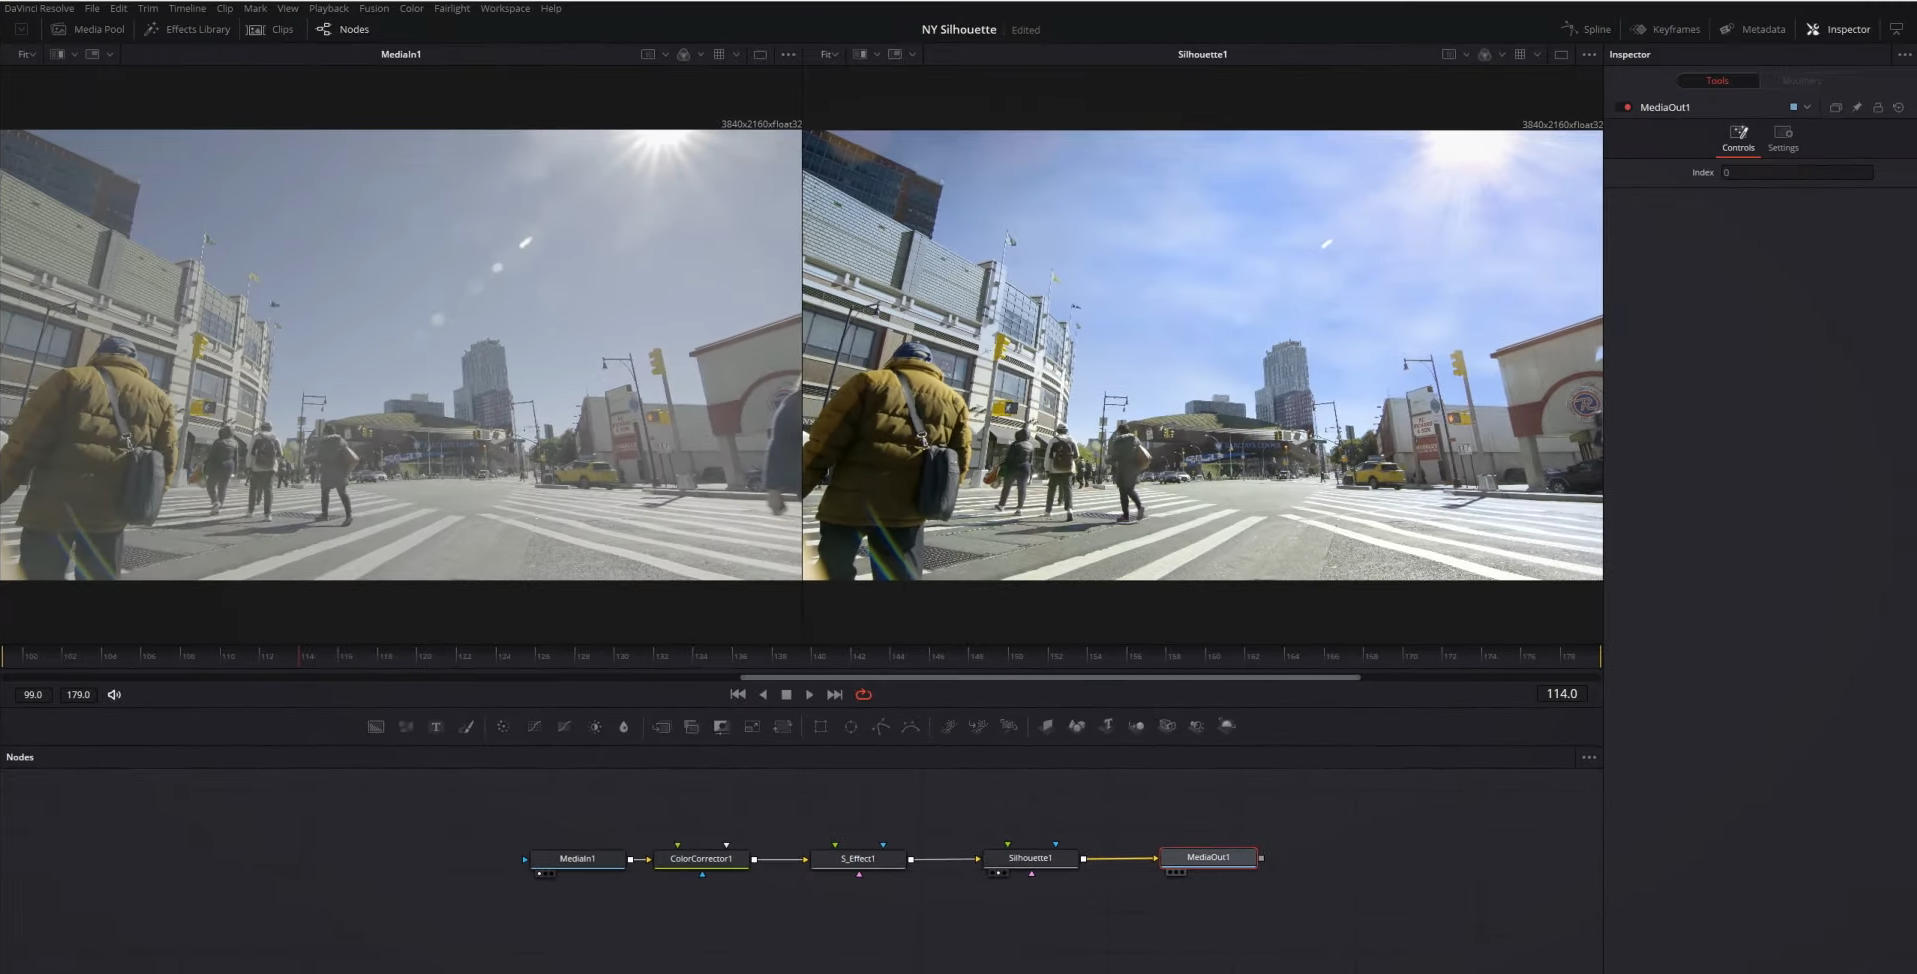Toggle the MediaOut1 enable switch

[x=1627, y=107]
